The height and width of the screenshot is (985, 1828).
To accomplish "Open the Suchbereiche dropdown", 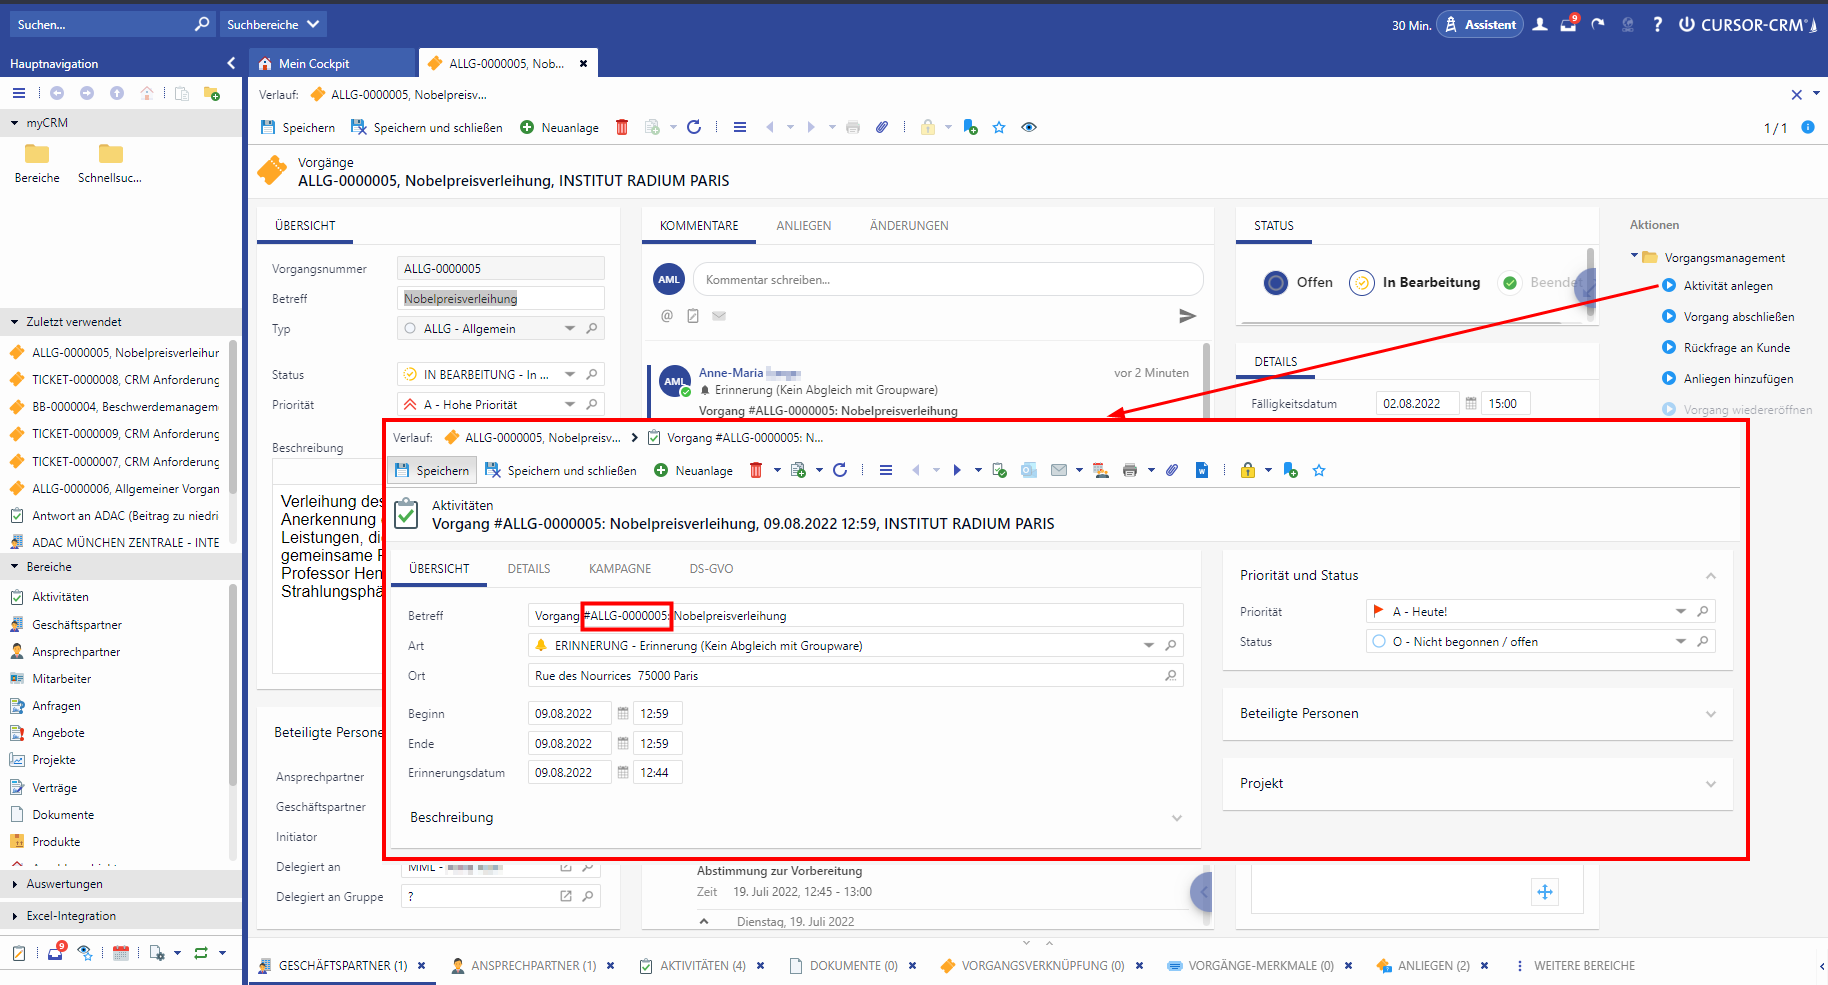I will (x=273, y=24).
